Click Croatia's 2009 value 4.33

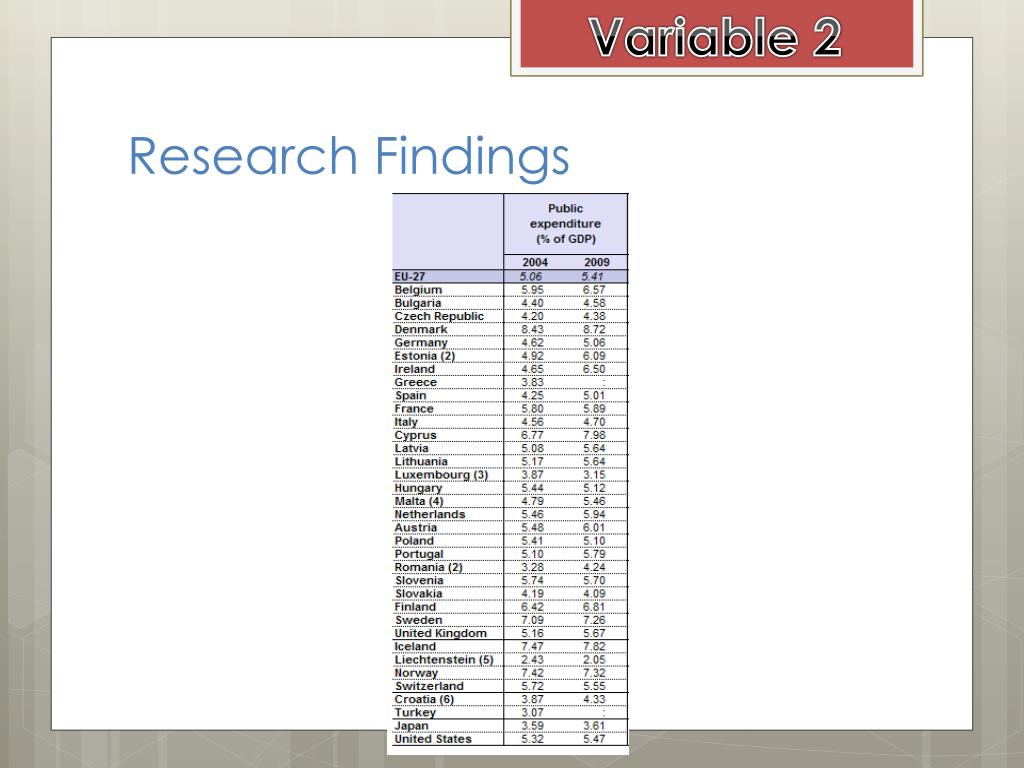coord(594,699)
